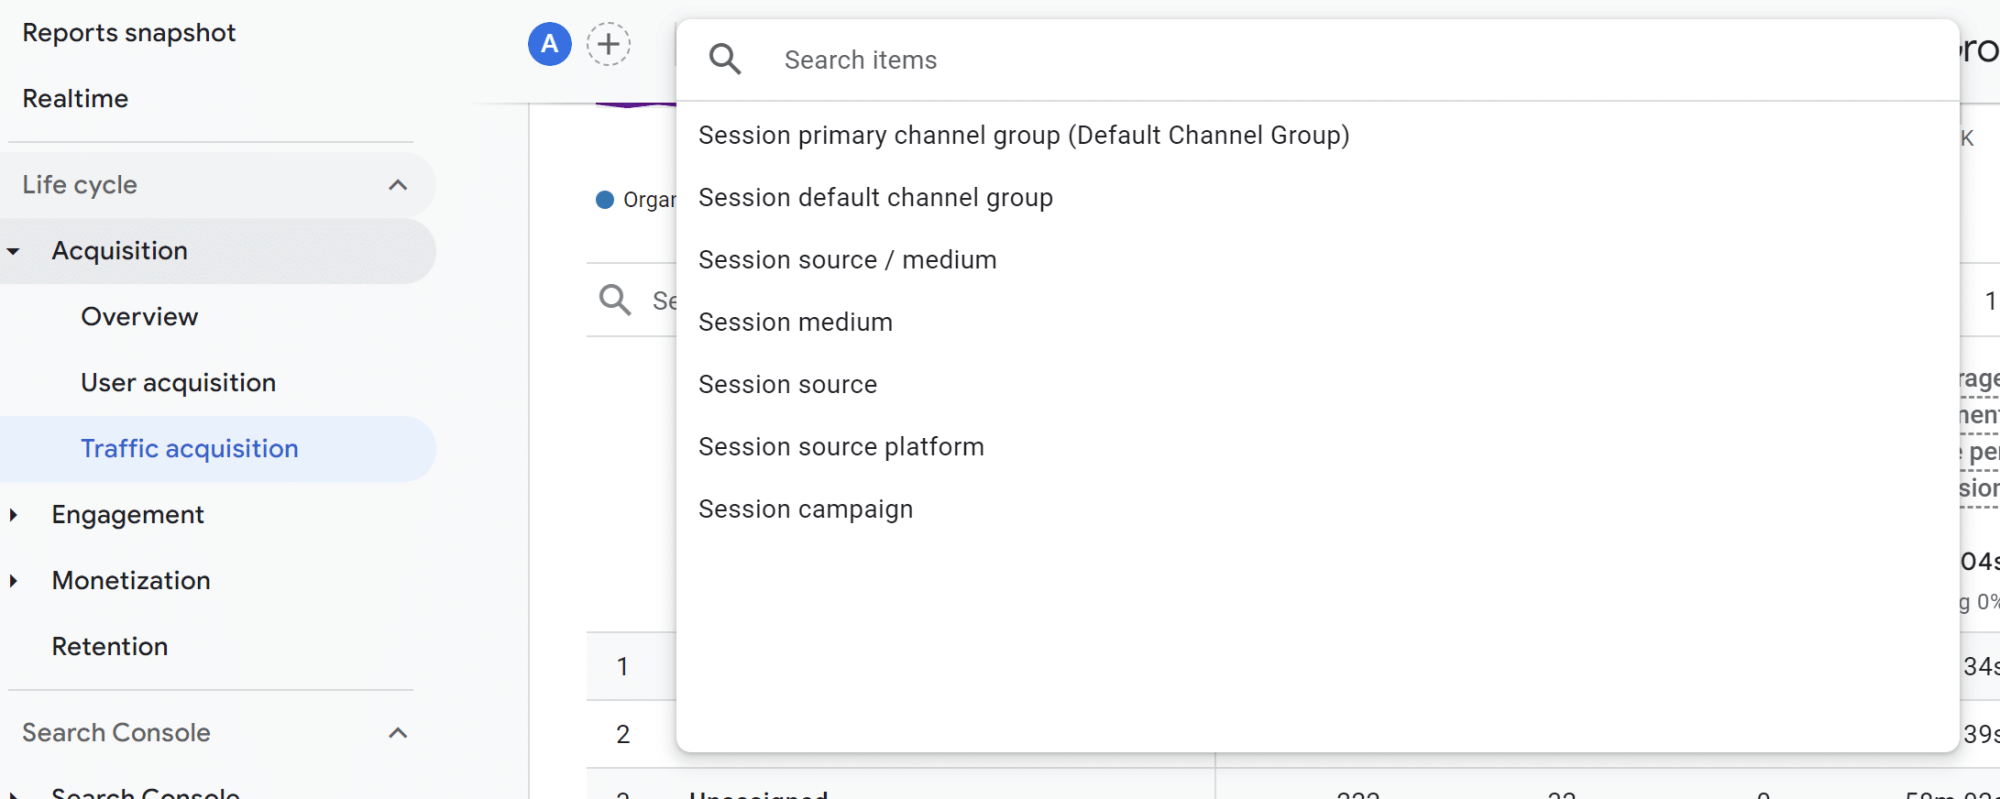Viewport: 2000px width, 799px height.
Task: Select Session source / medium dimension
Action: [x=847, y=260]
